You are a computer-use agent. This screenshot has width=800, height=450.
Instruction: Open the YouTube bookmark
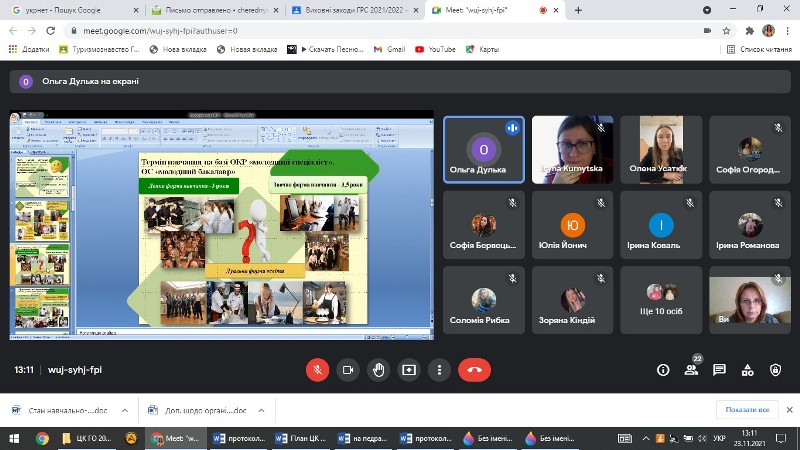click(435, 49)
